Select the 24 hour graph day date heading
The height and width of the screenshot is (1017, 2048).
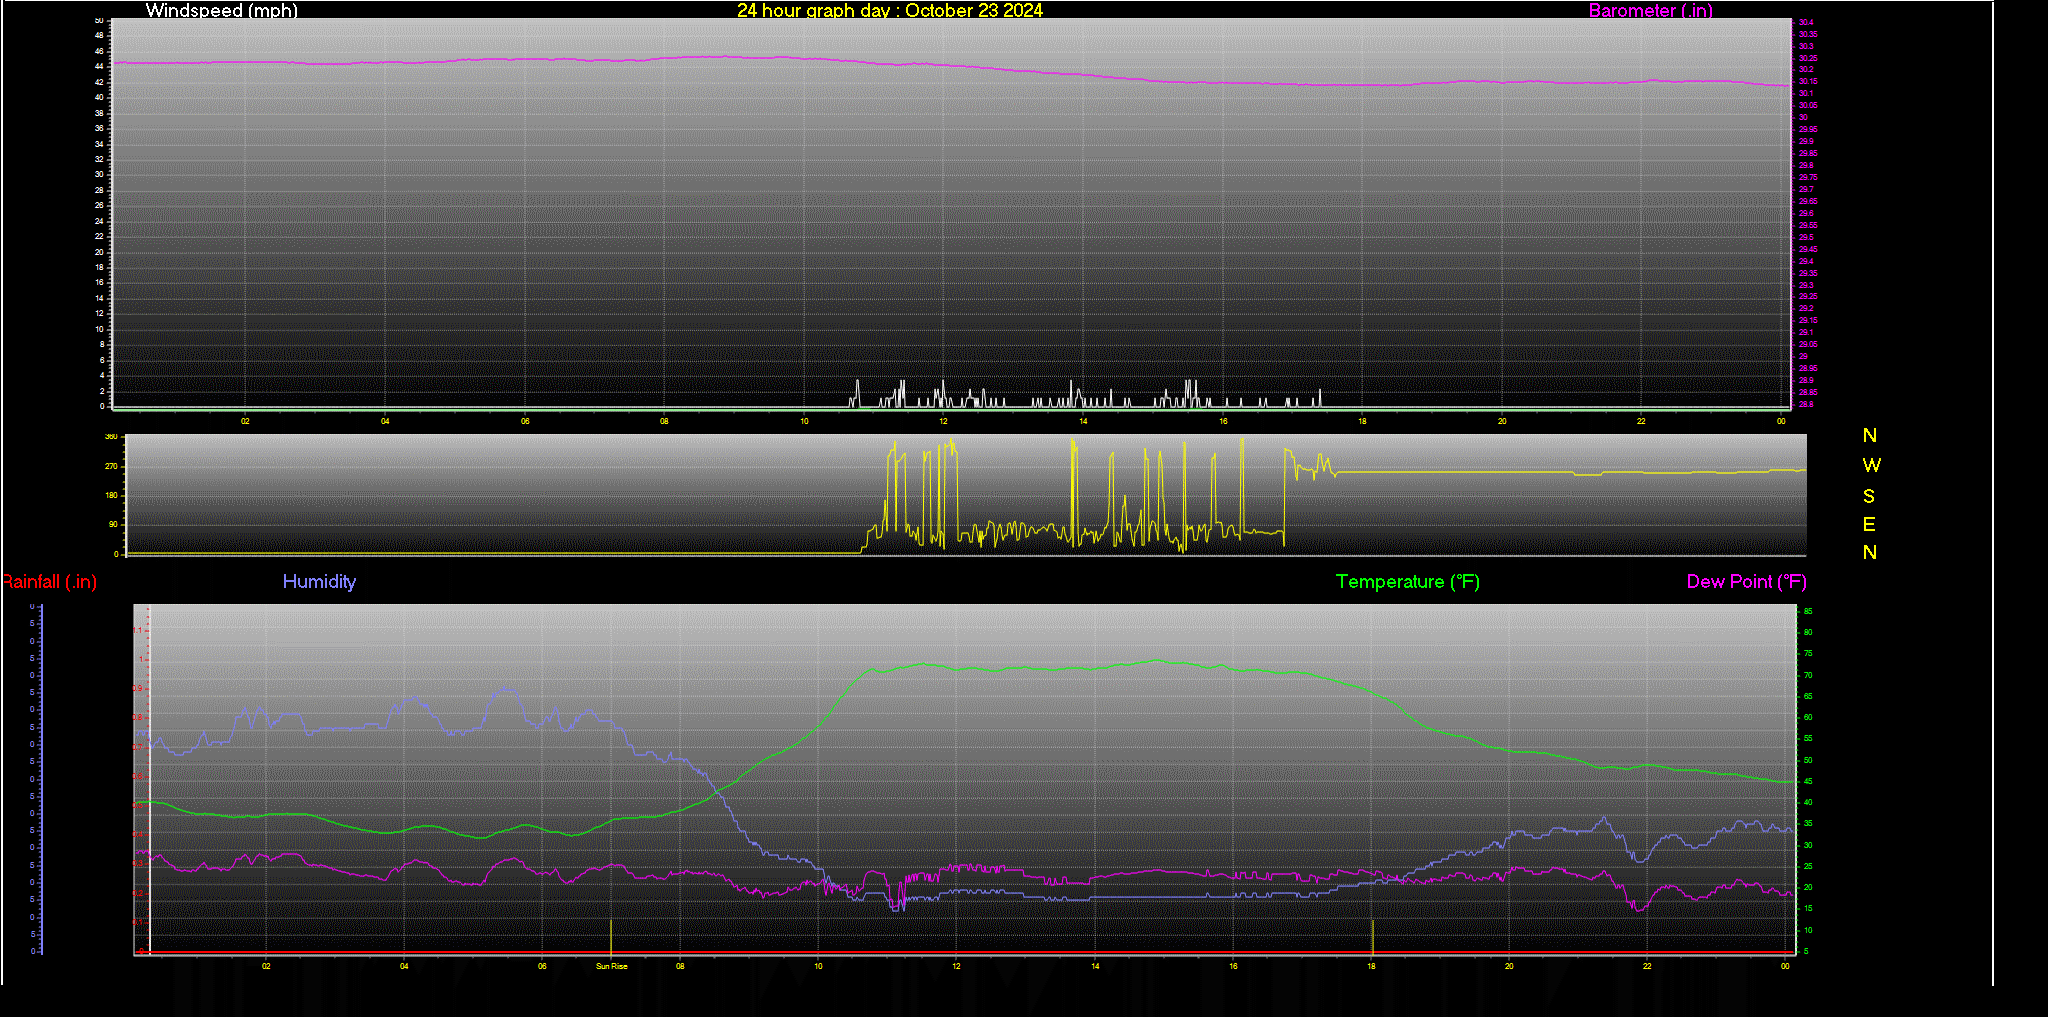point(890,10)
